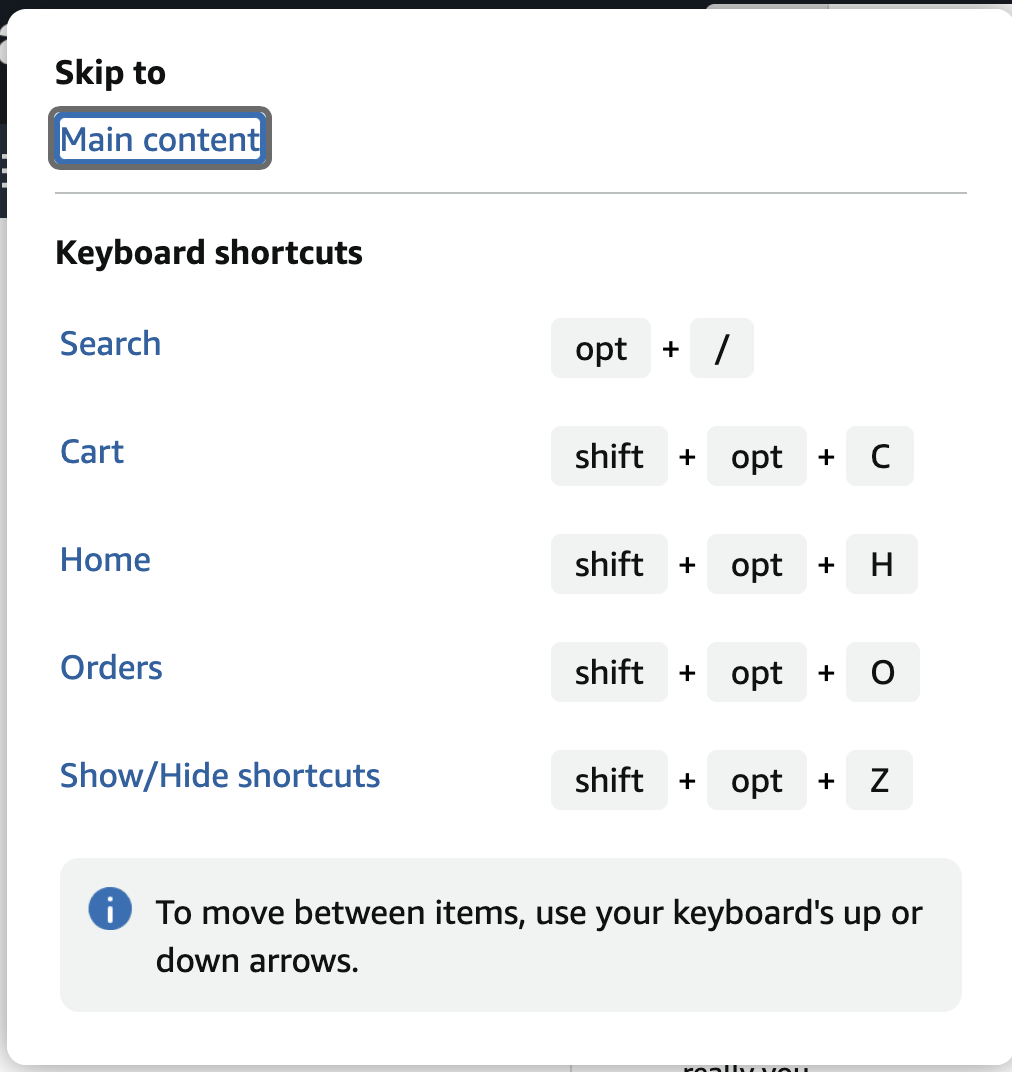Follow the Main content skip link
This screenshot has height=1072, width=1012.
coord(160,139)
